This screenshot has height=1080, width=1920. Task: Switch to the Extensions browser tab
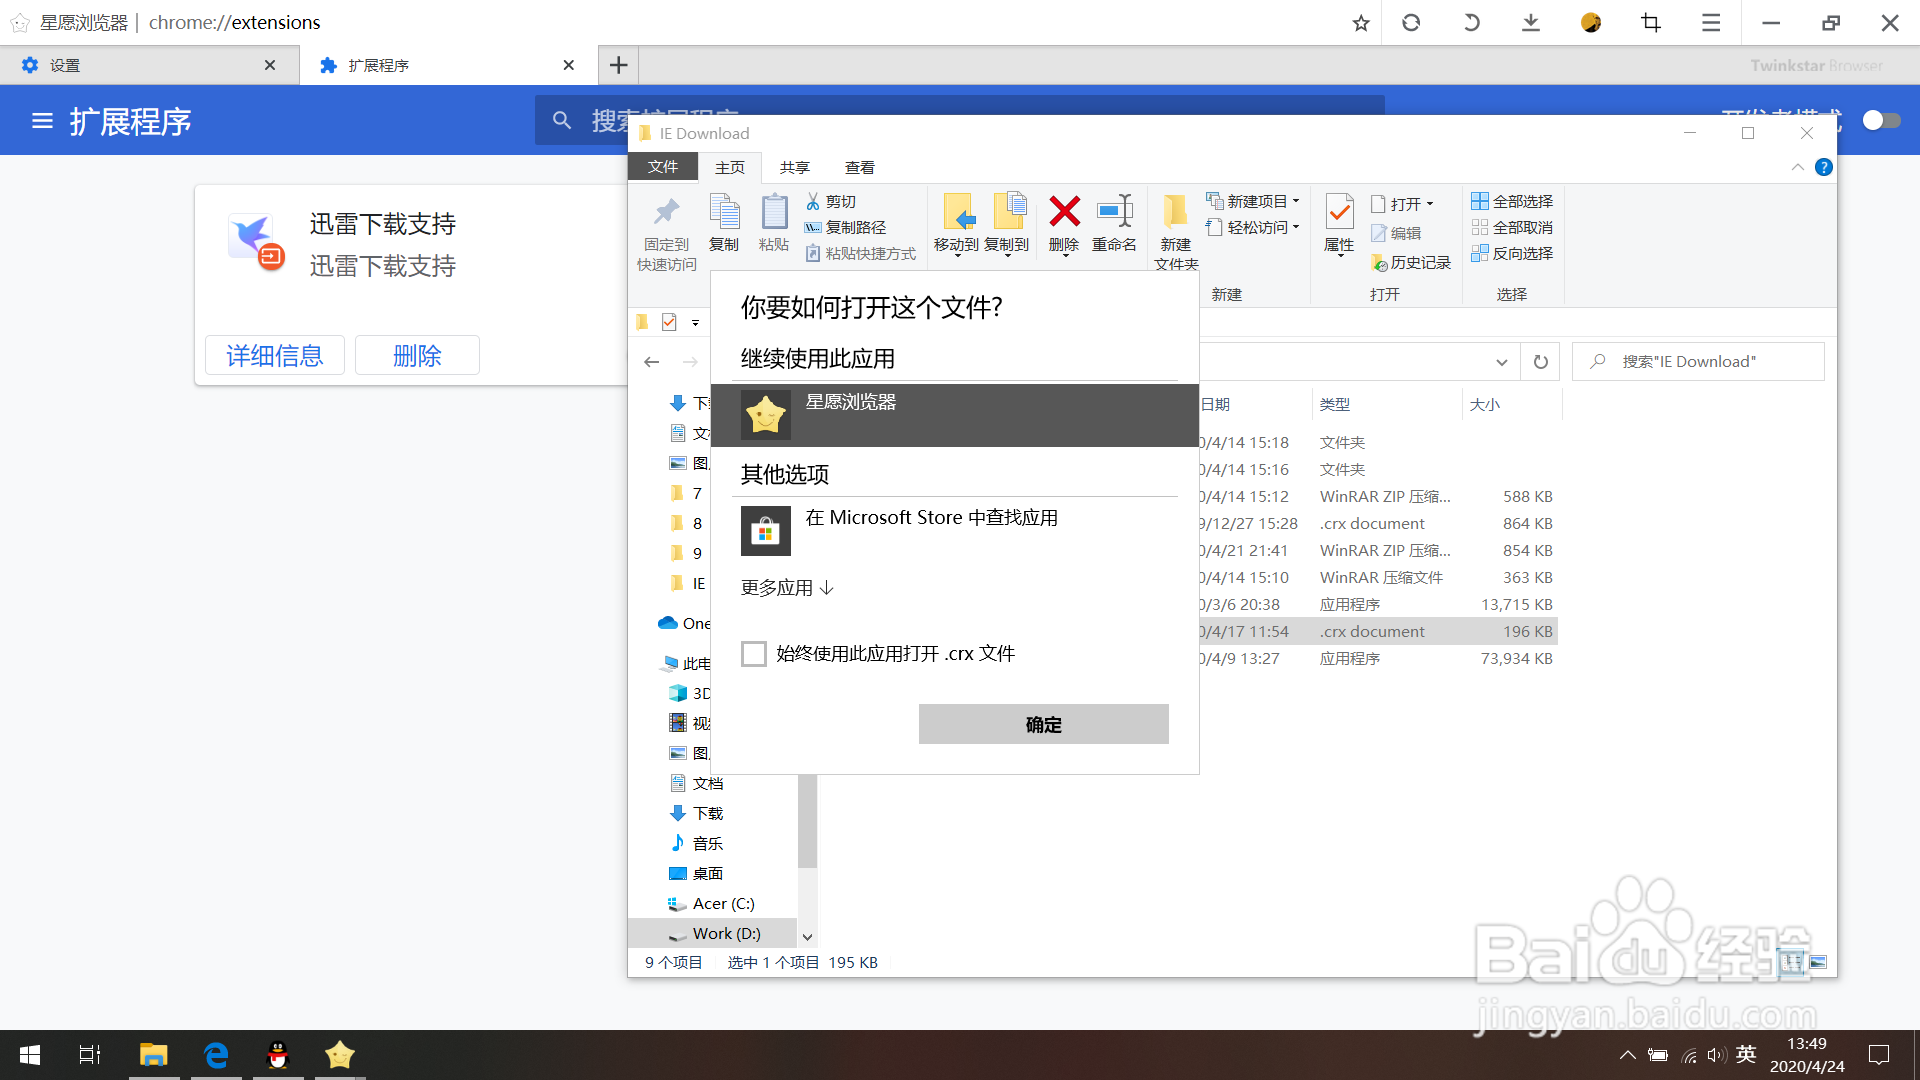point(449,65)
